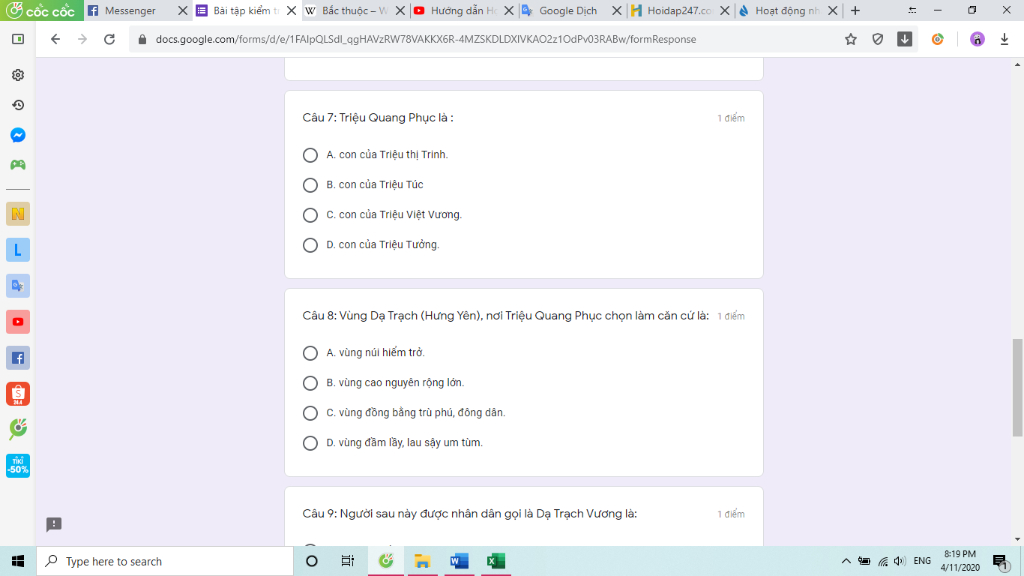This screenshot has height=576, width=1024.
Task: Open the ENG language indicator
Action: click(922, 561)
